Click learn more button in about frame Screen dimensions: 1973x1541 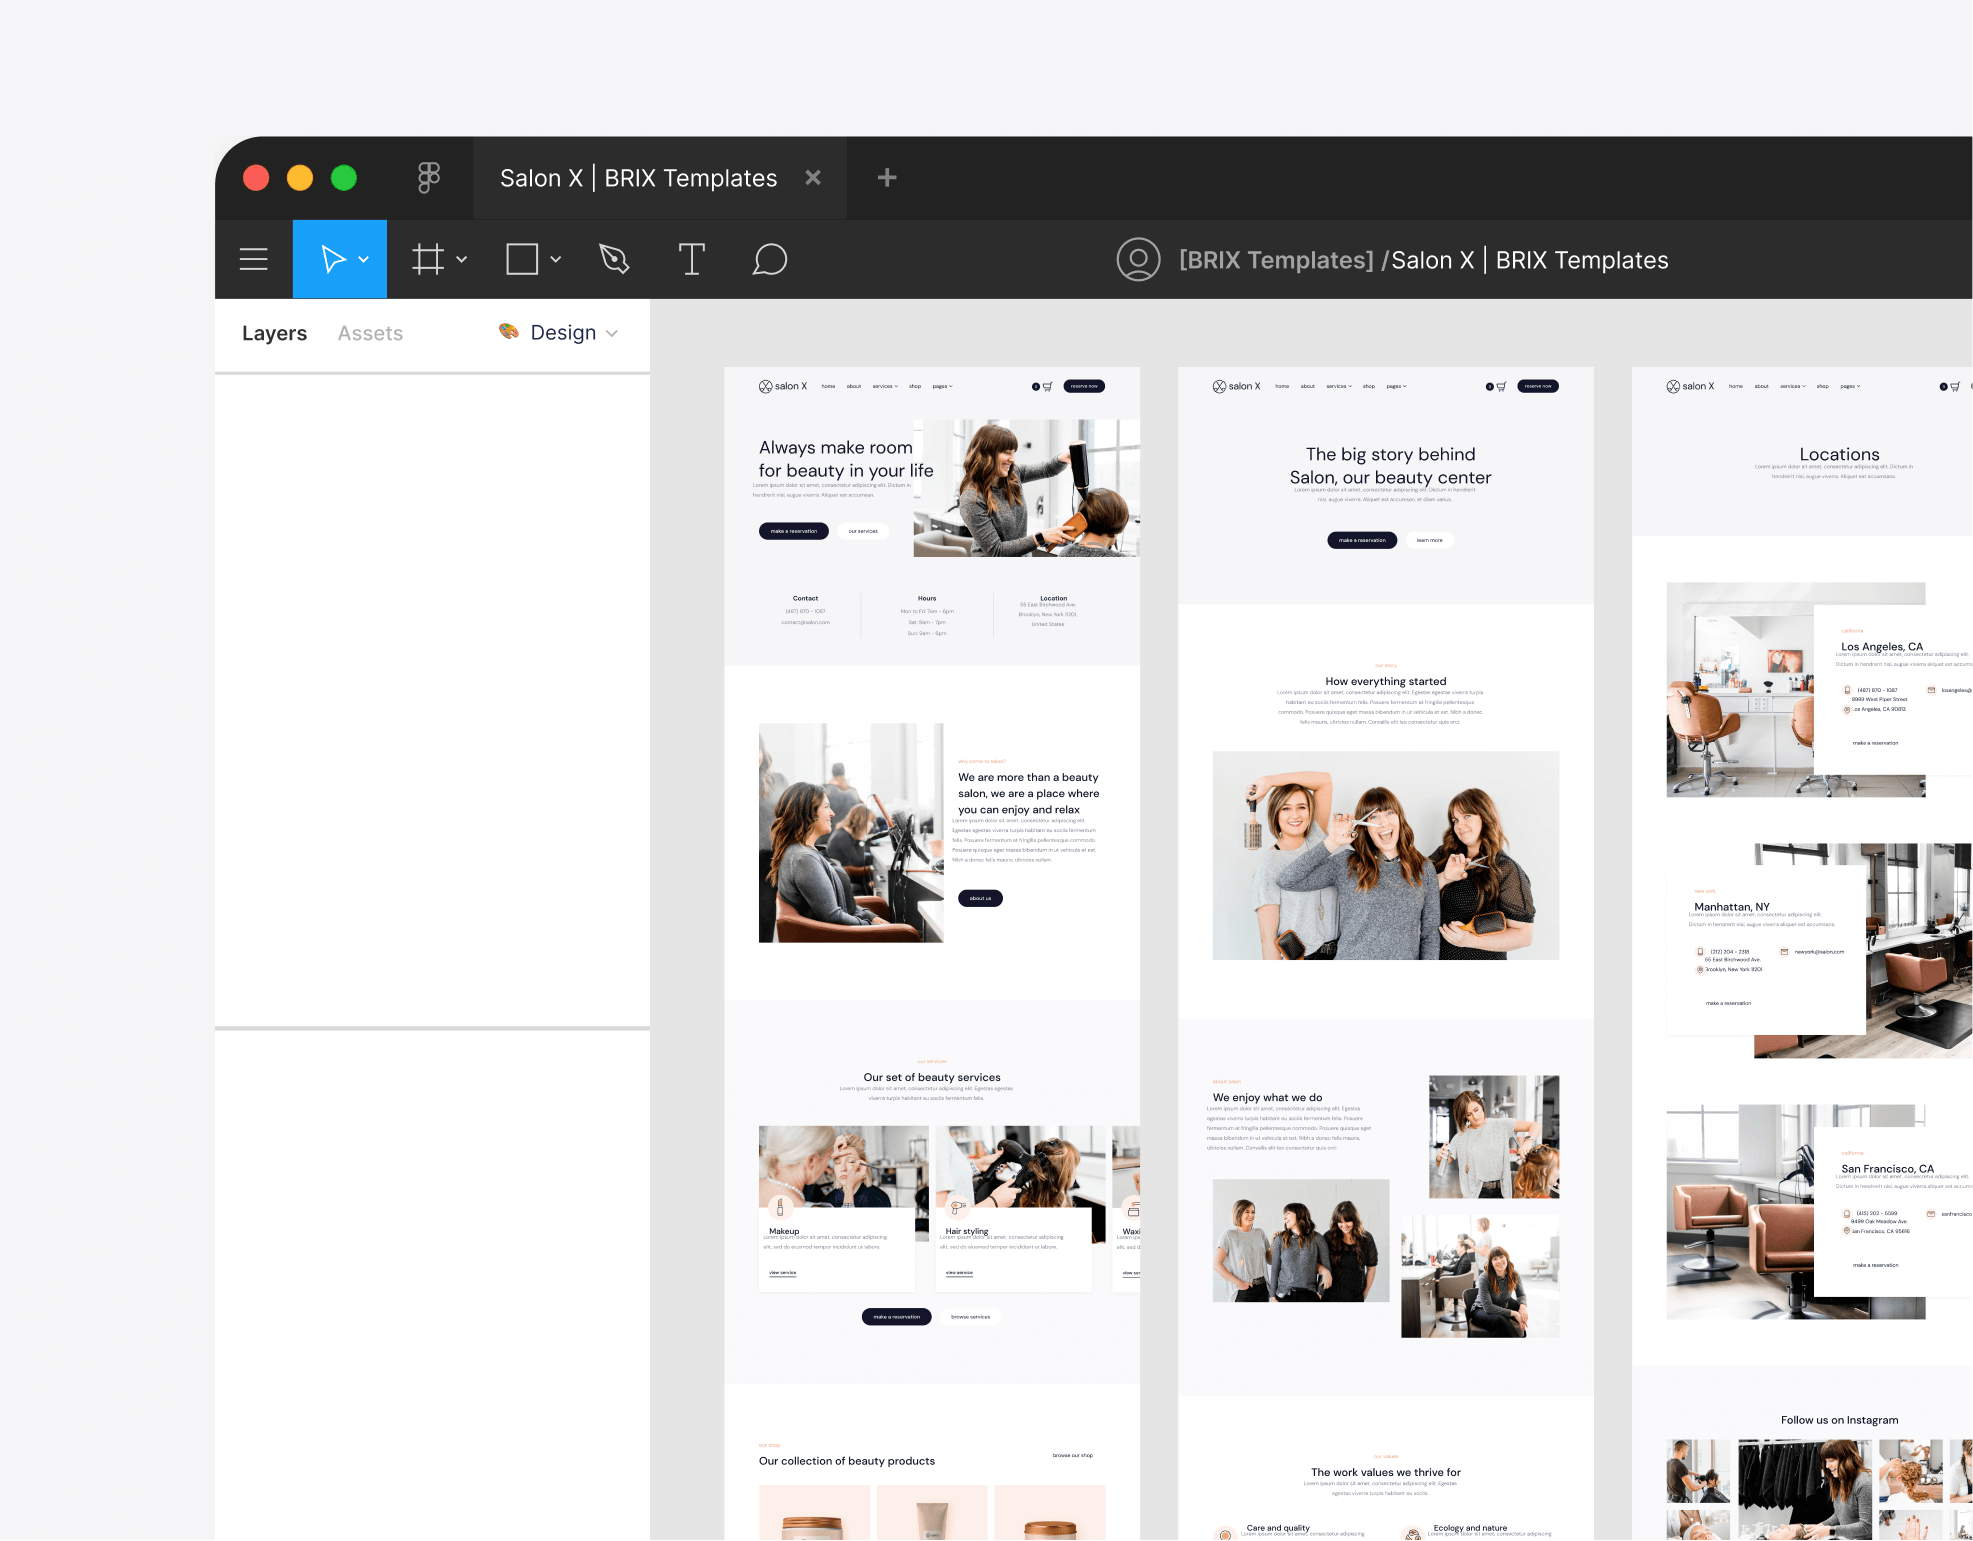pyautogui.click(x=1430, y=540)
